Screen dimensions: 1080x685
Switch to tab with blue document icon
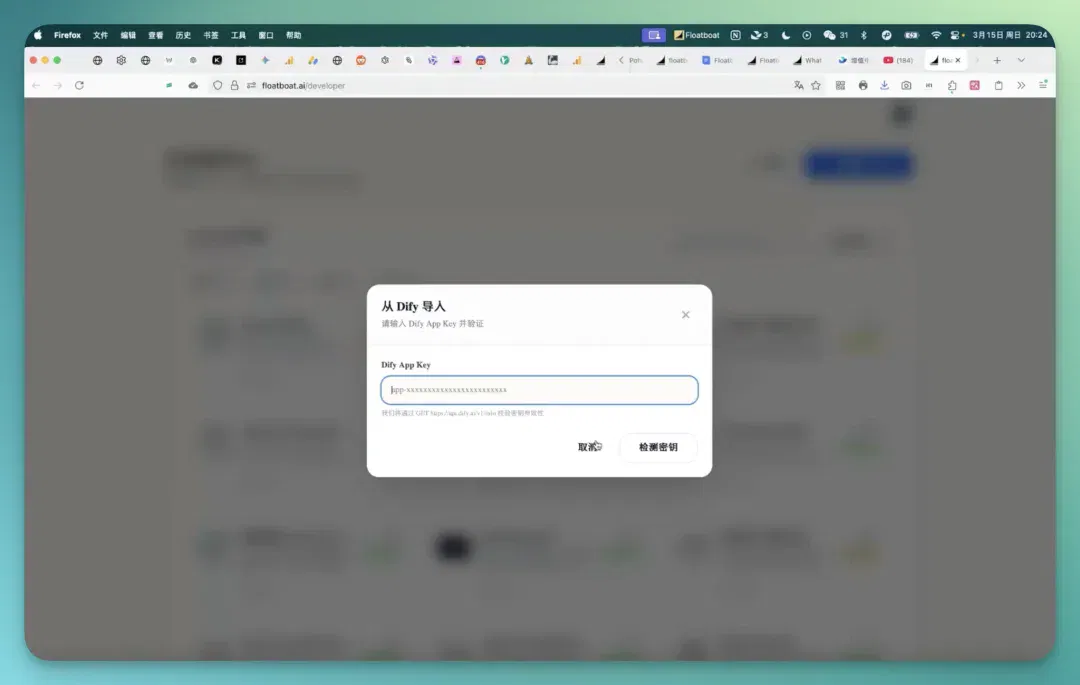click(x=716, y=61)
